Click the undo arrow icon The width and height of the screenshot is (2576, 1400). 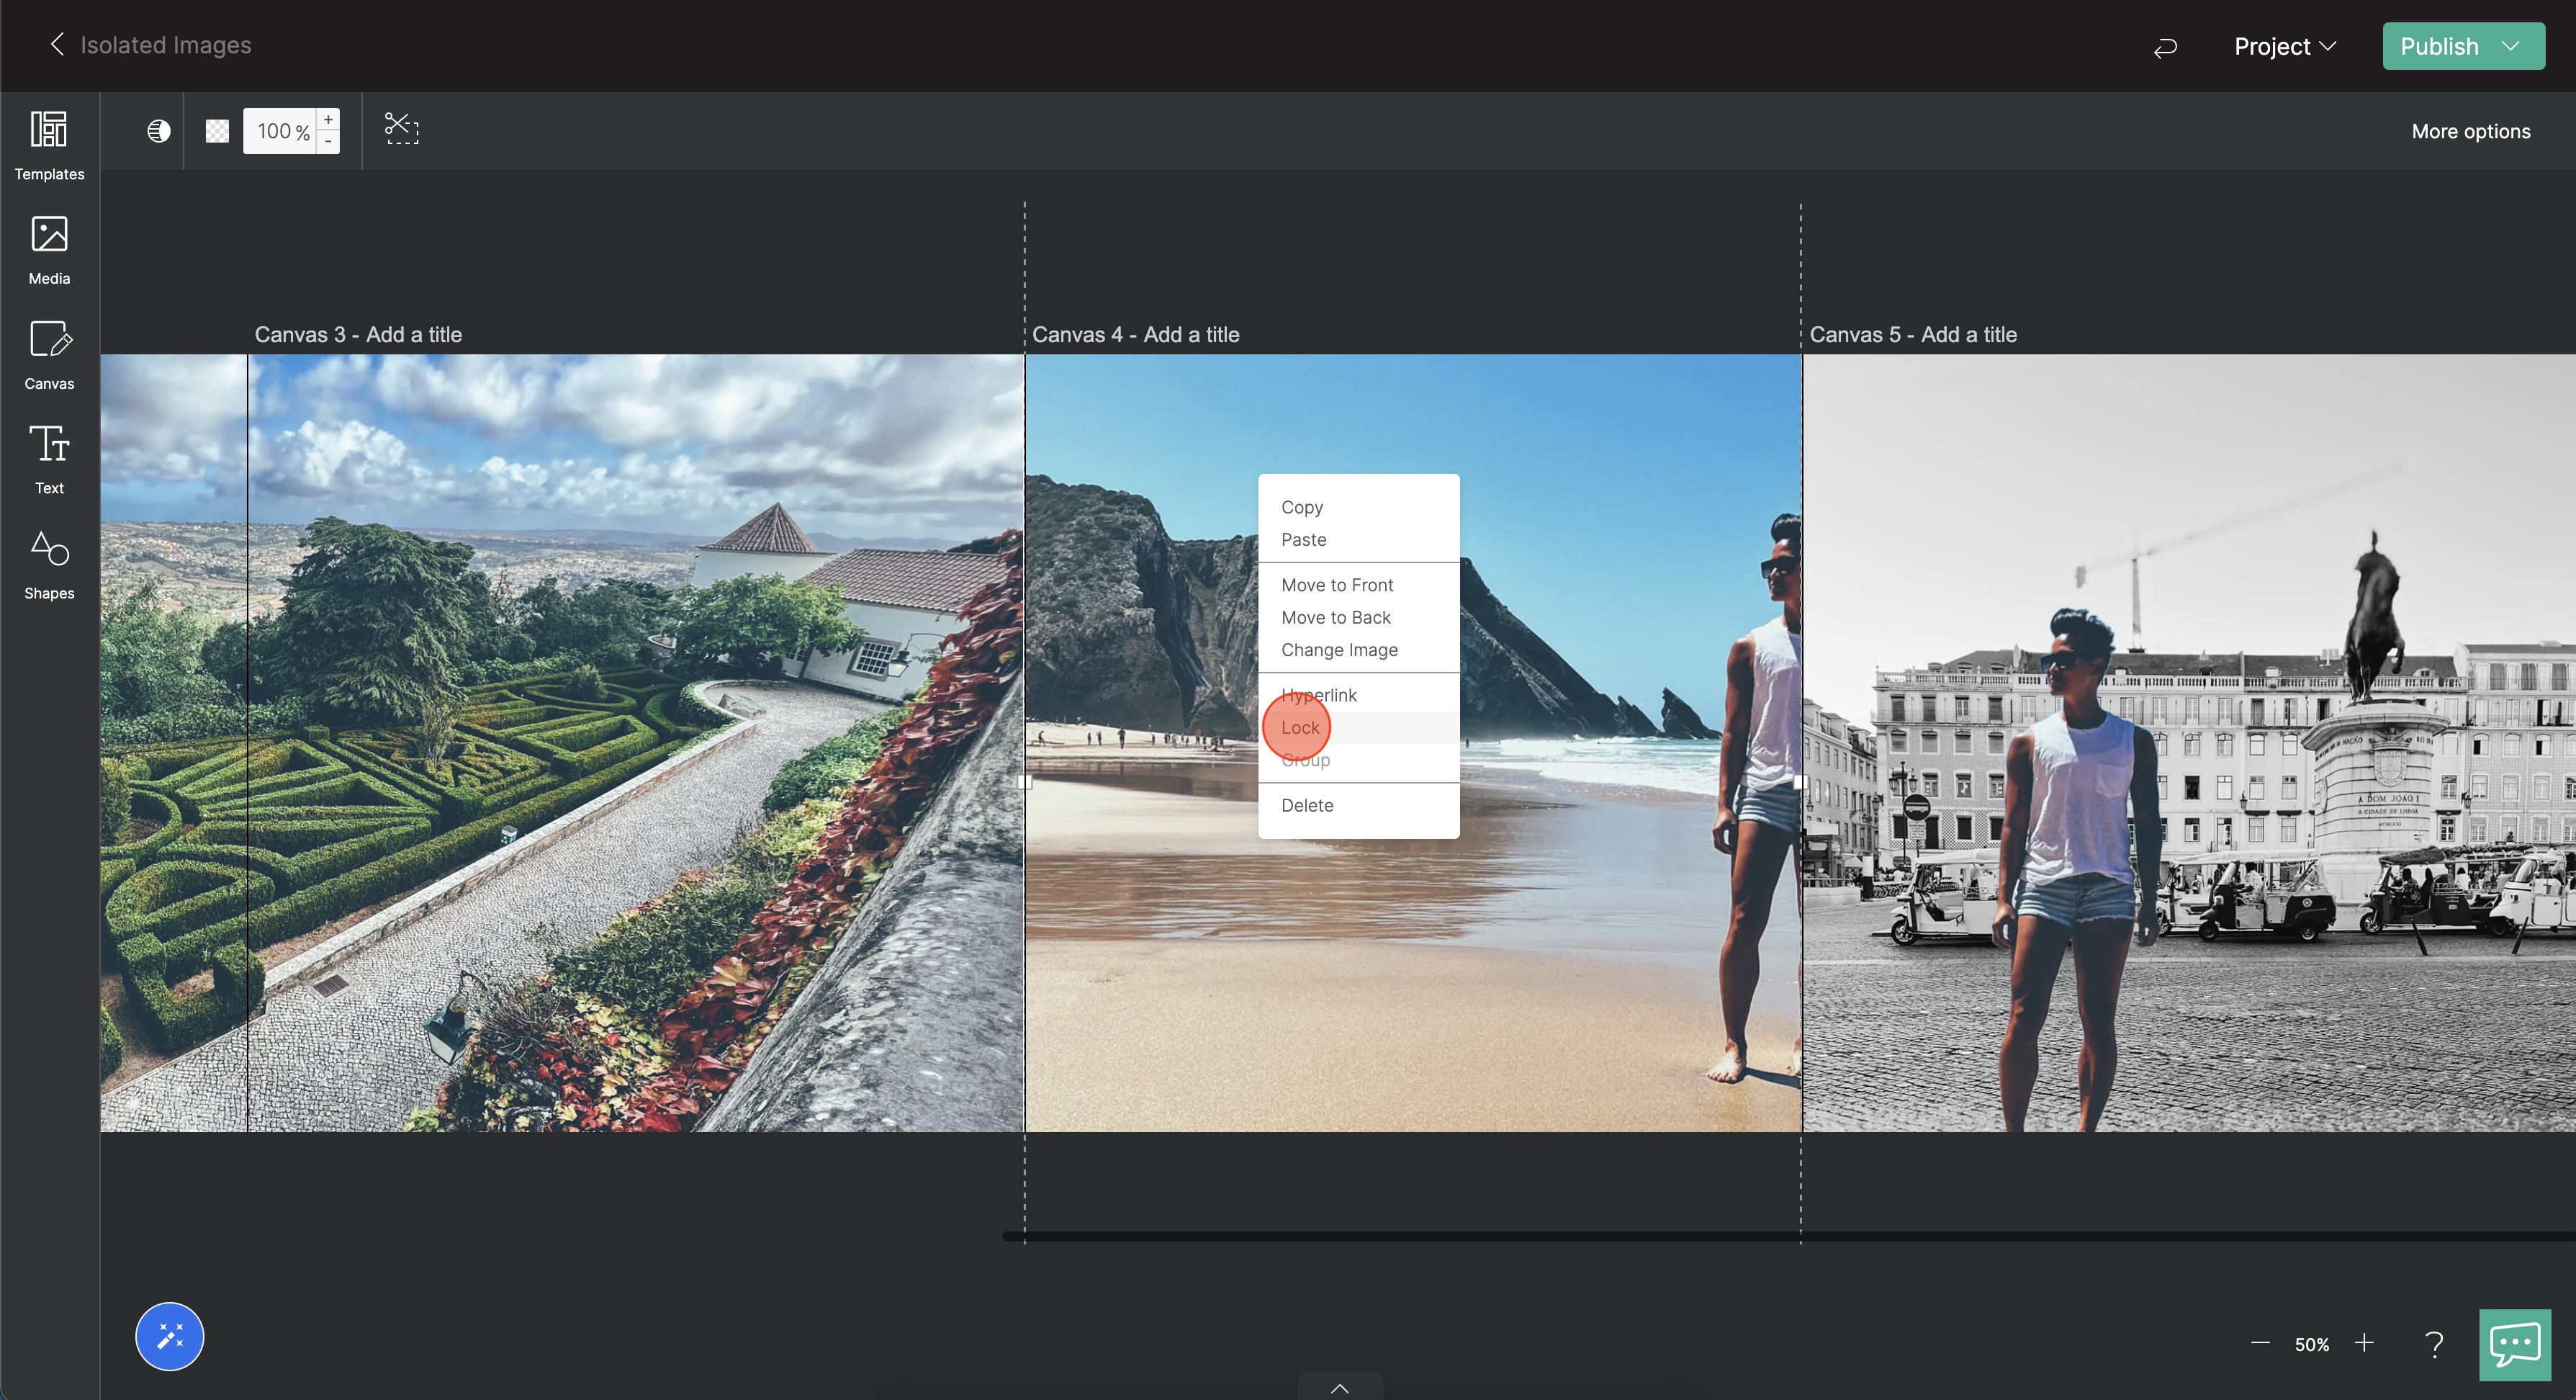pos(2165,47)
